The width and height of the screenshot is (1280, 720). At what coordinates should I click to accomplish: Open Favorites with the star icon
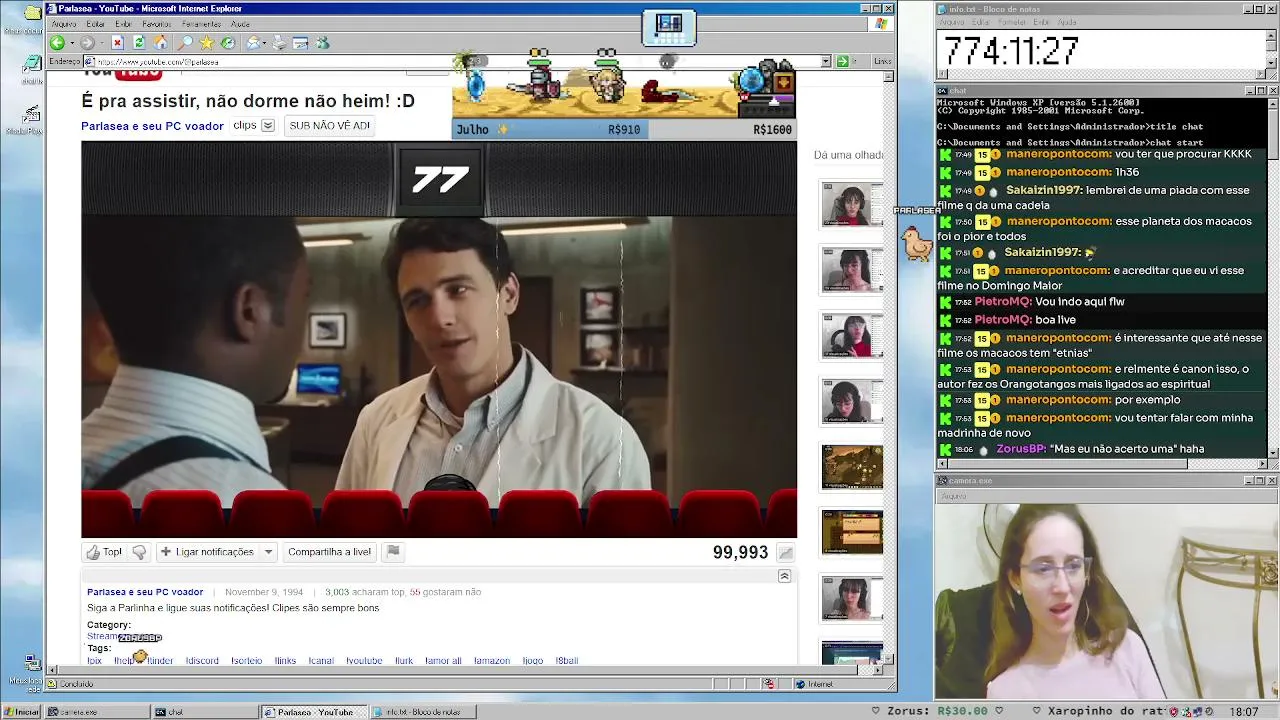[207, 43]
